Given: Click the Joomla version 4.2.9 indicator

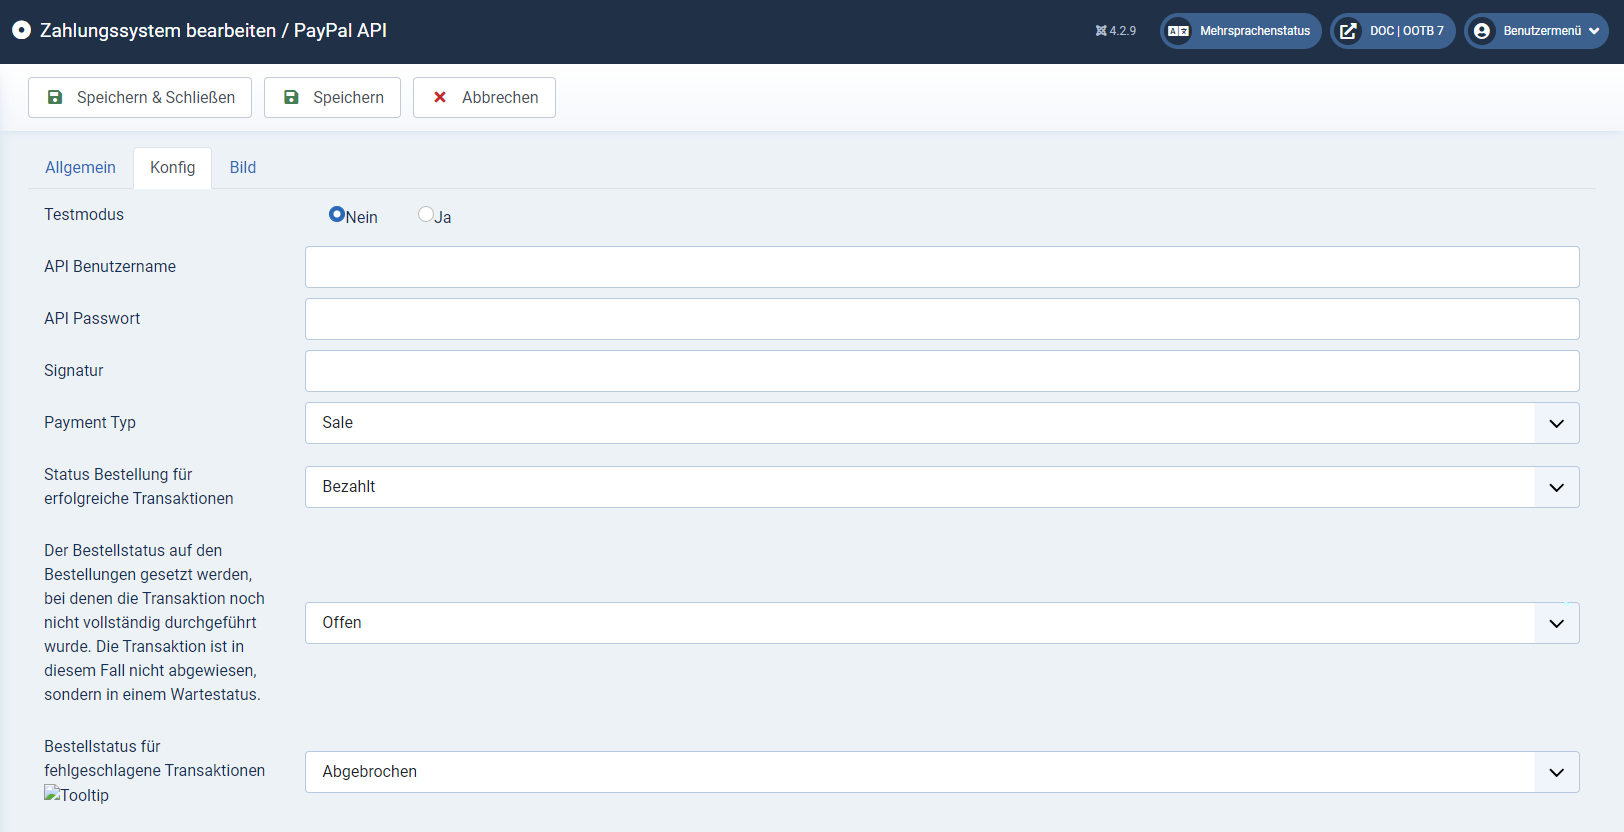Looking at the screenshot, I should 1116,31.
